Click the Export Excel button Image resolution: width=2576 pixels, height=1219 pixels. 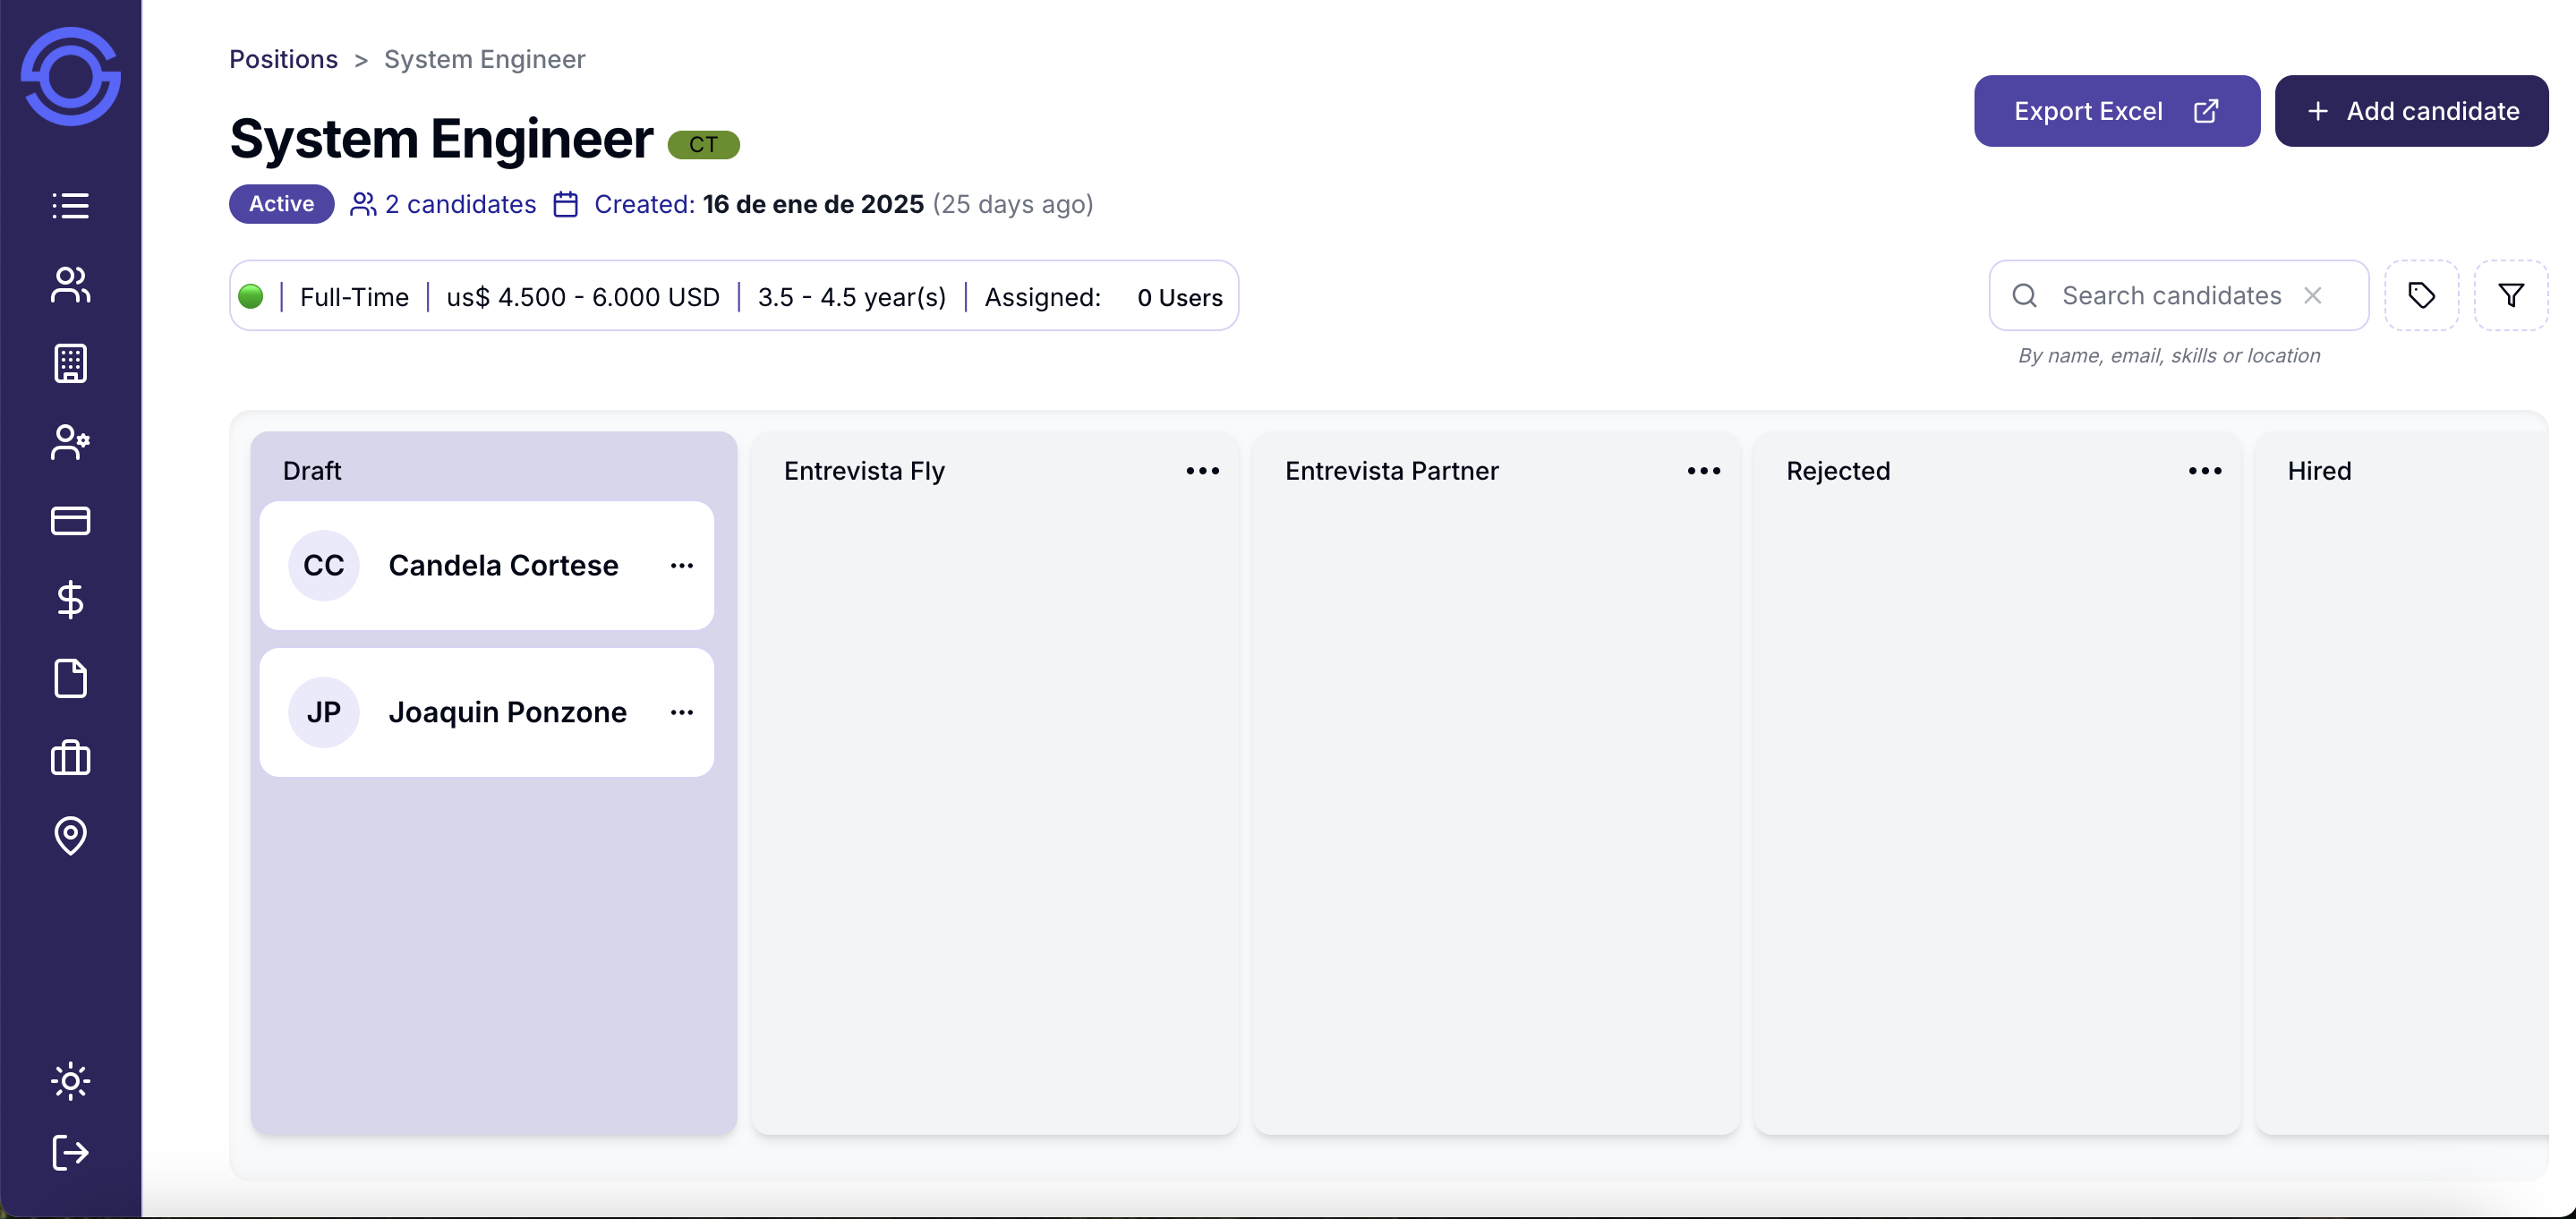2116,111
